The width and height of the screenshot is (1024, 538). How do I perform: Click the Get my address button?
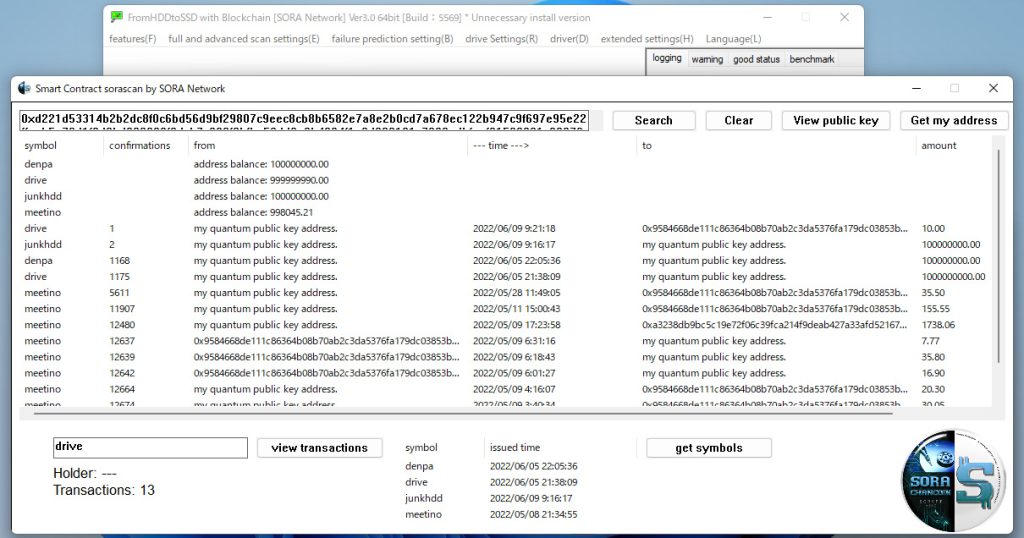click(x=954, y=120)
